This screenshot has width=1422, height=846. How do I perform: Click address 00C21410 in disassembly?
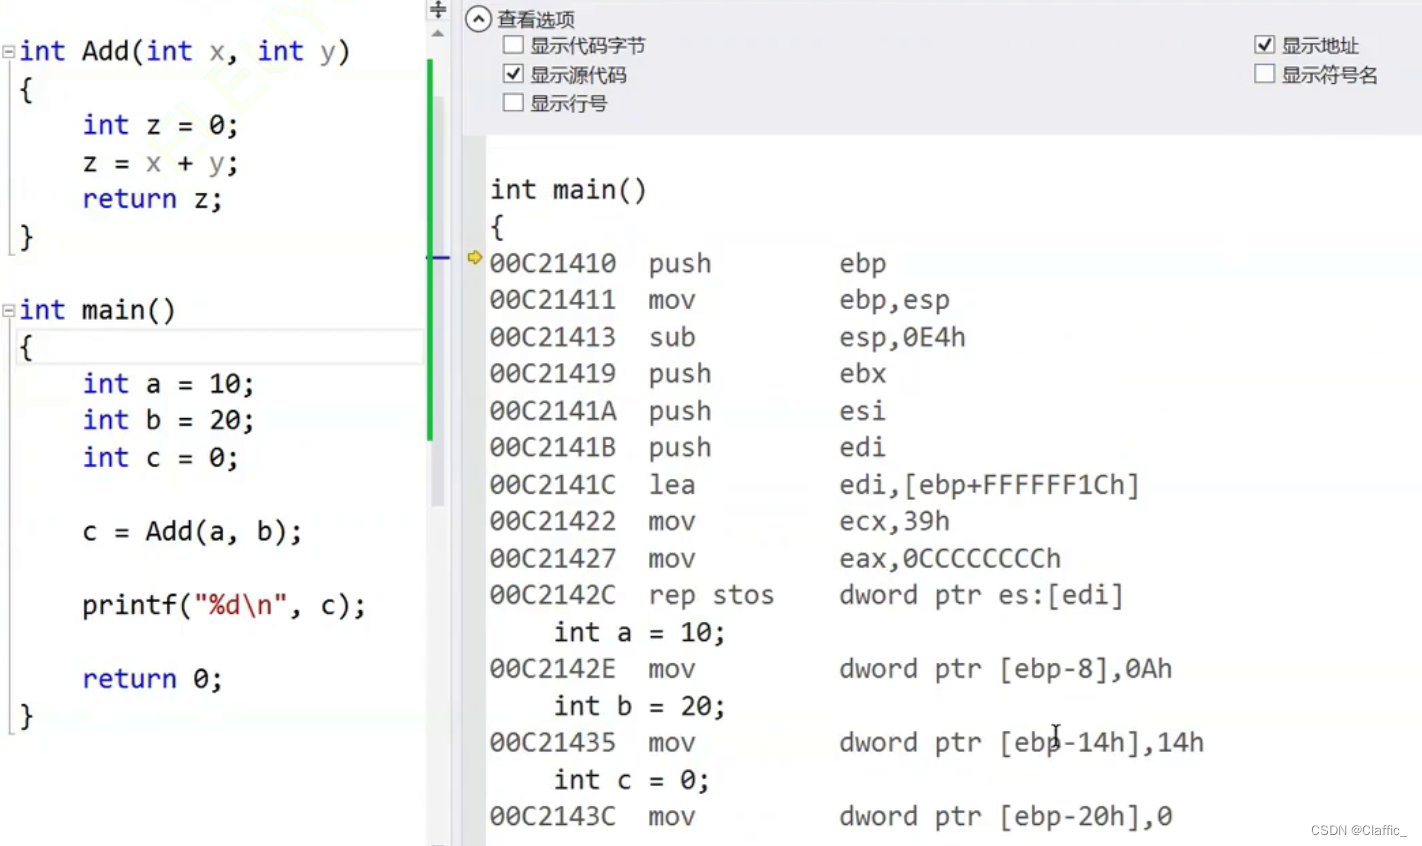click(x=553, y=264)
